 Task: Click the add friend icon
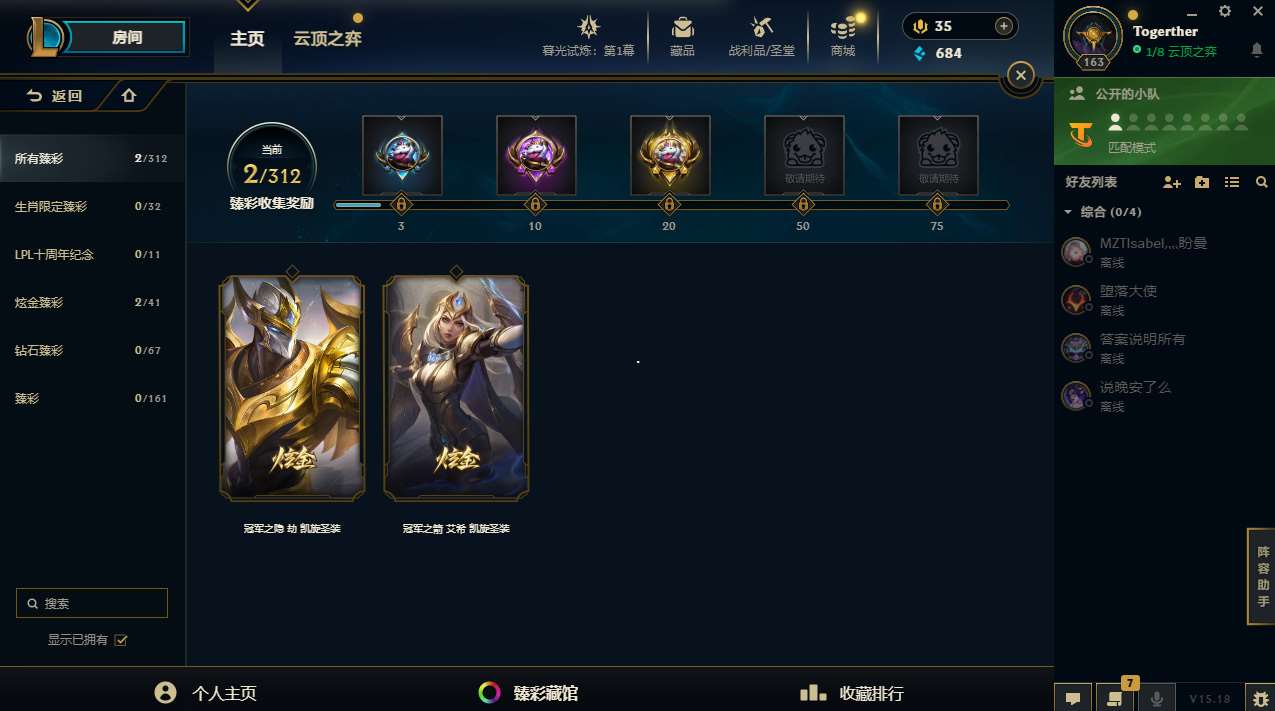(x=1172, y=182)
